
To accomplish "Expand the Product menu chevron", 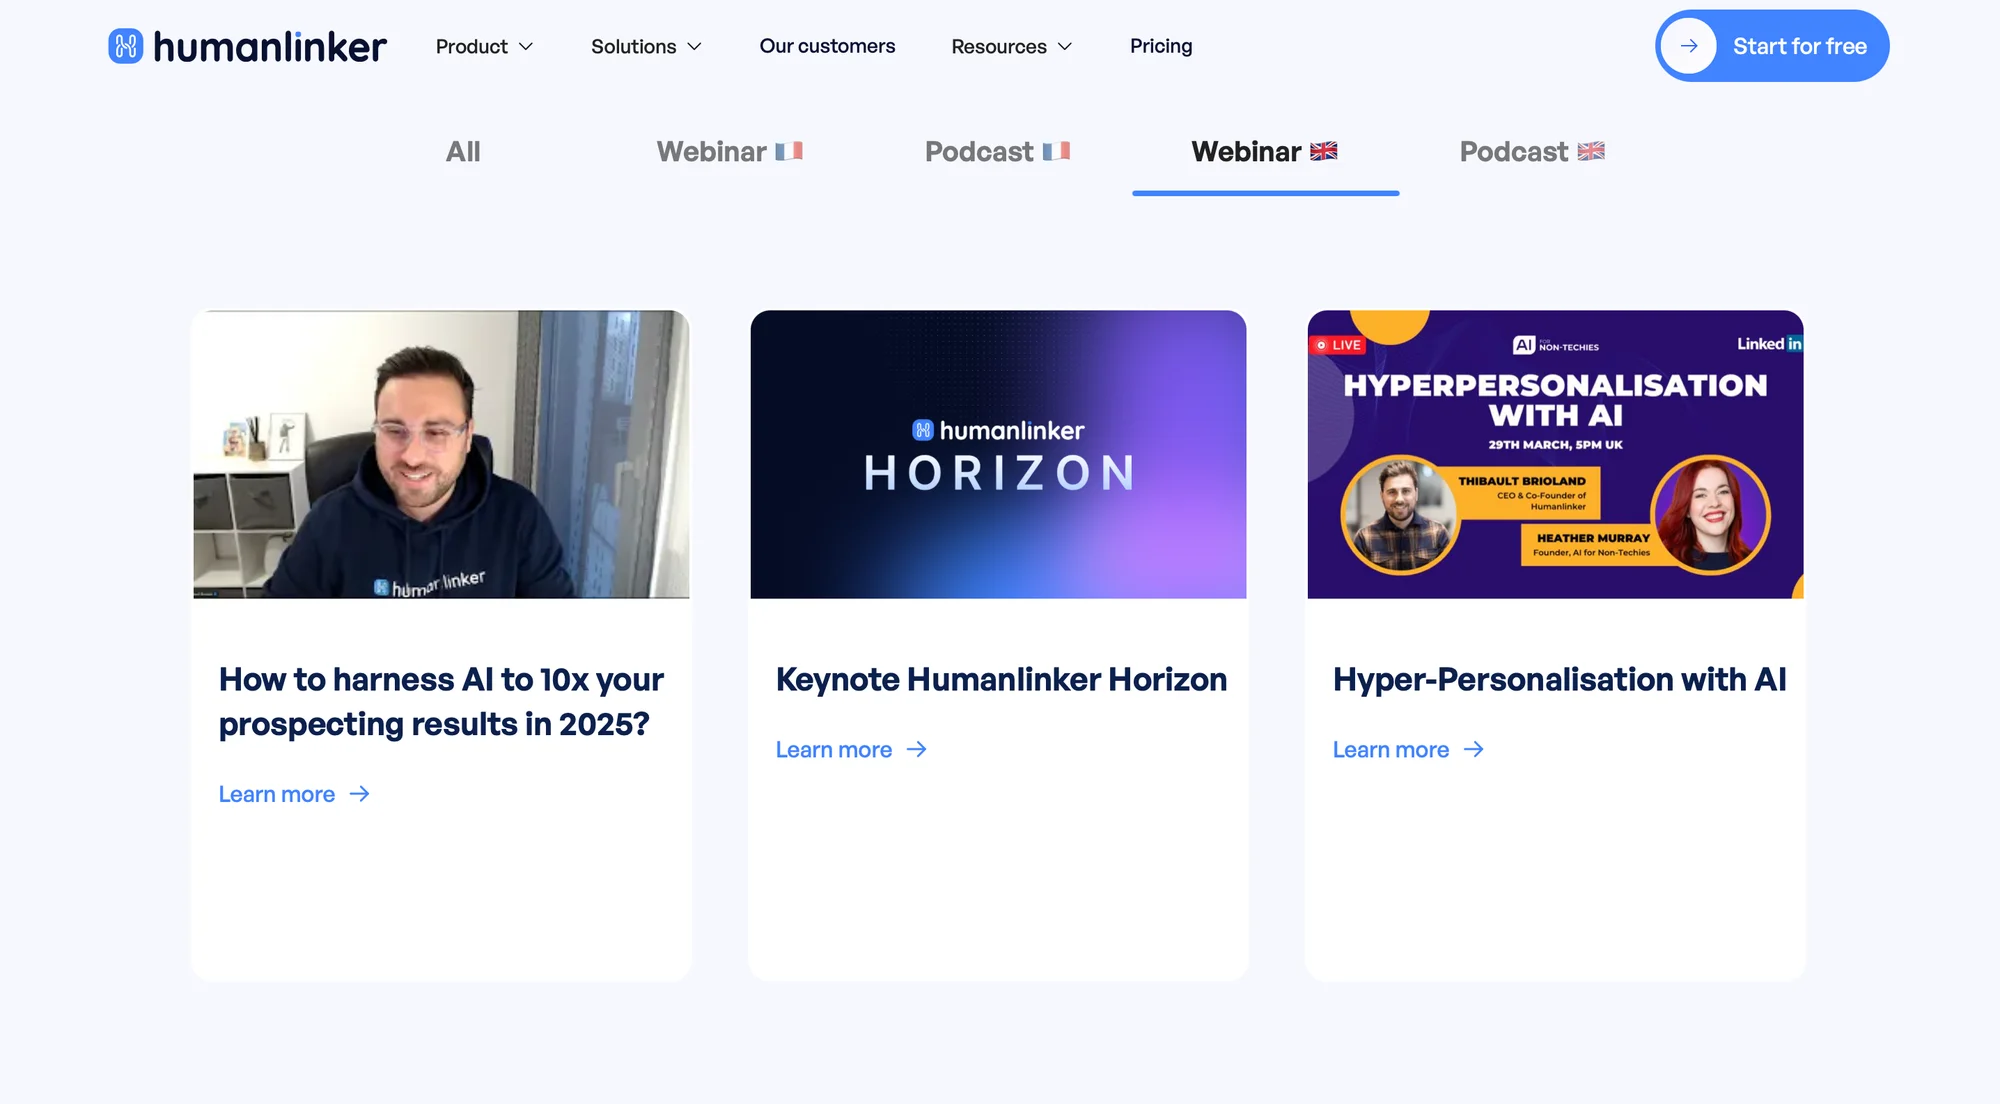I will tap(526, 47).
